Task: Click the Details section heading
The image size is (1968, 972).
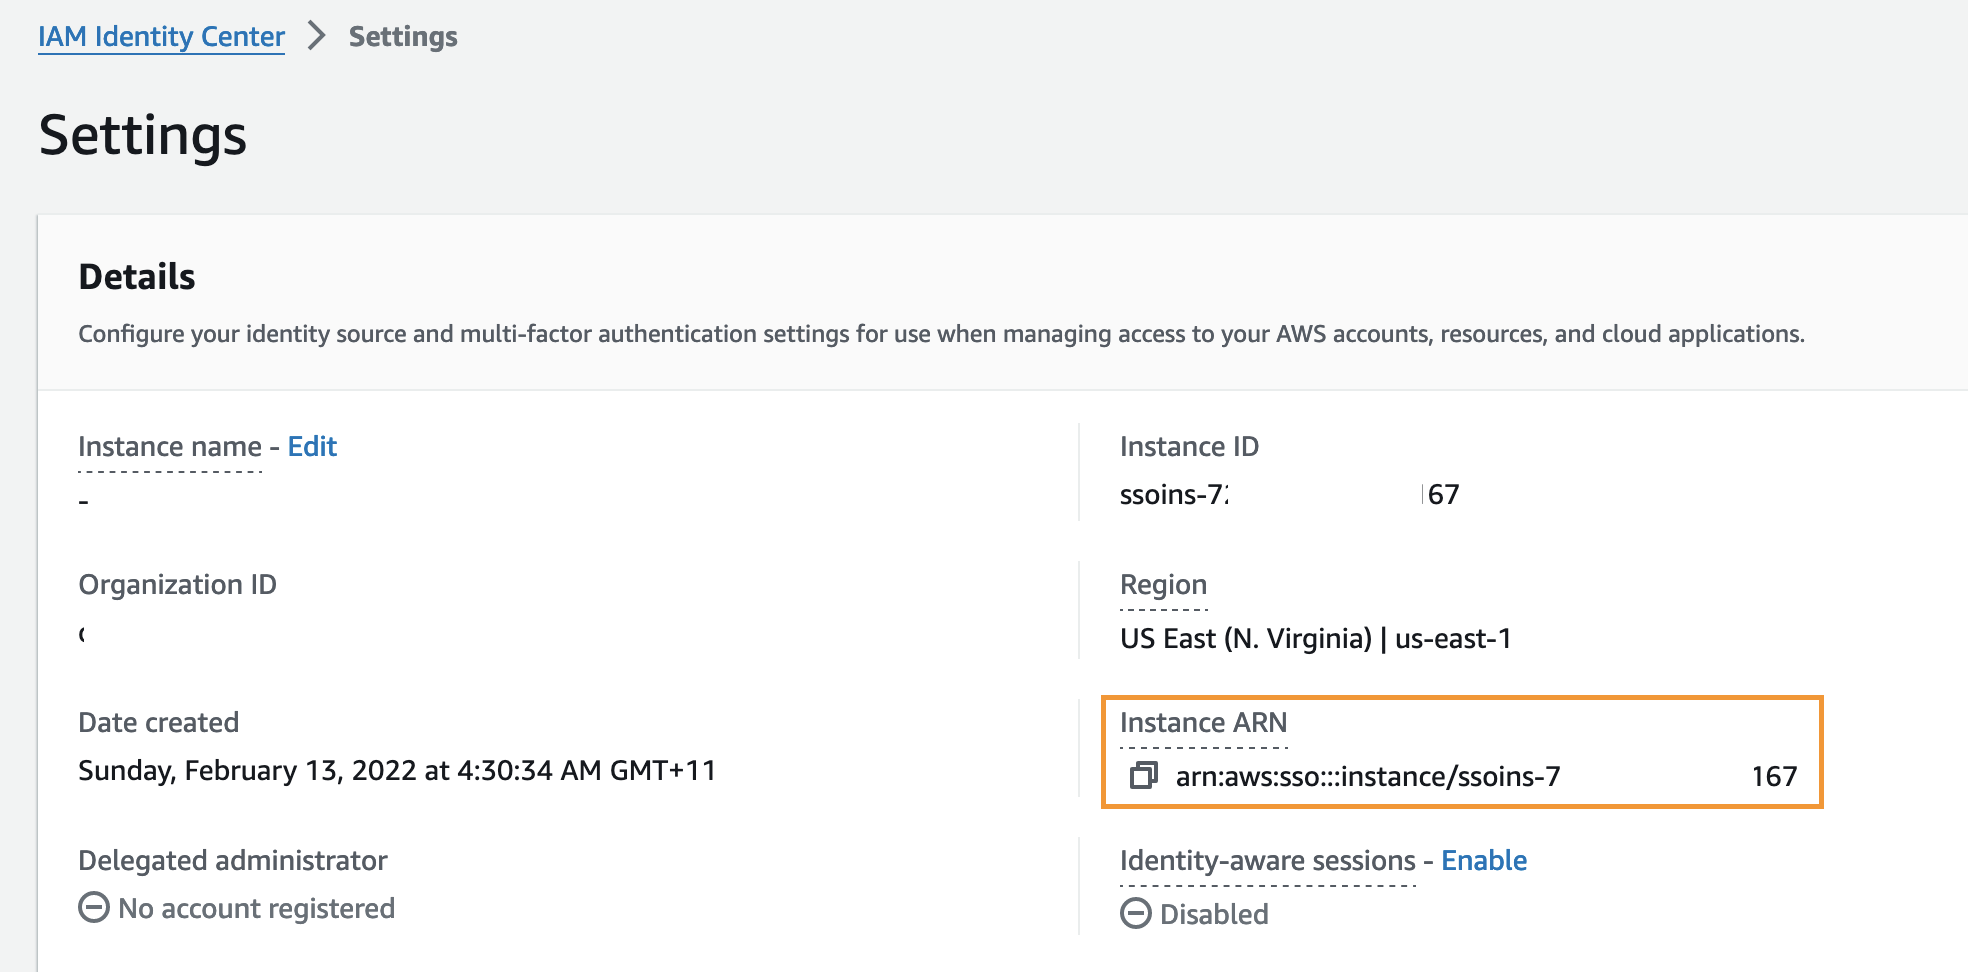Action: click(137, 277)
